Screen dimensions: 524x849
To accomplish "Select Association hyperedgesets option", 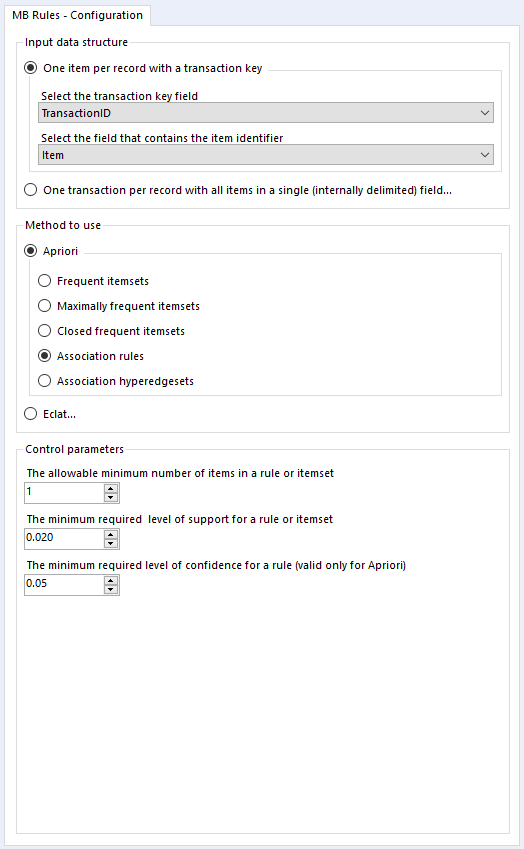I will [44, 381].
